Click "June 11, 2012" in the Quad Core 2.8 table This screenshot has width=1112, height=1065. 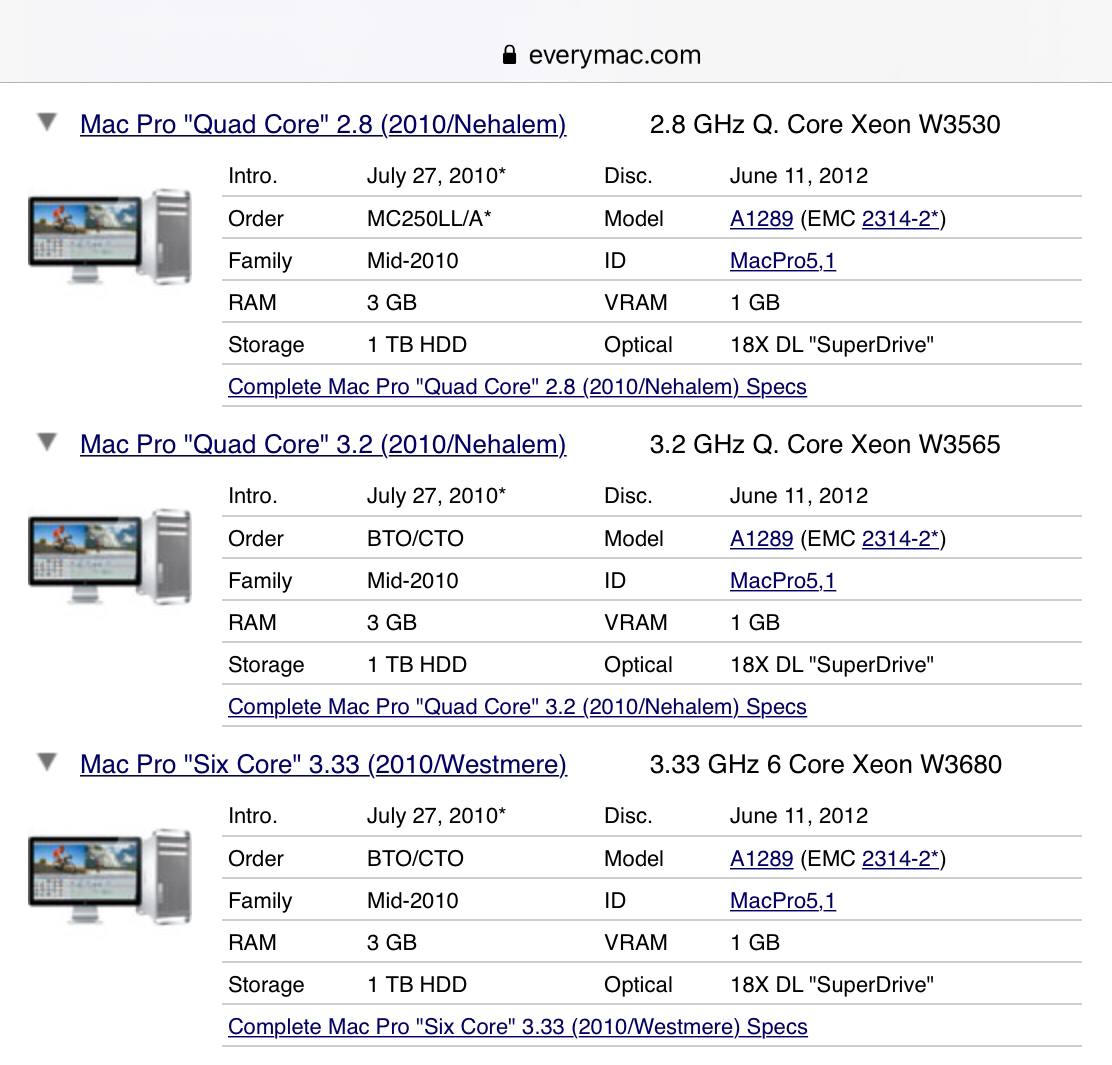[799, 176]
